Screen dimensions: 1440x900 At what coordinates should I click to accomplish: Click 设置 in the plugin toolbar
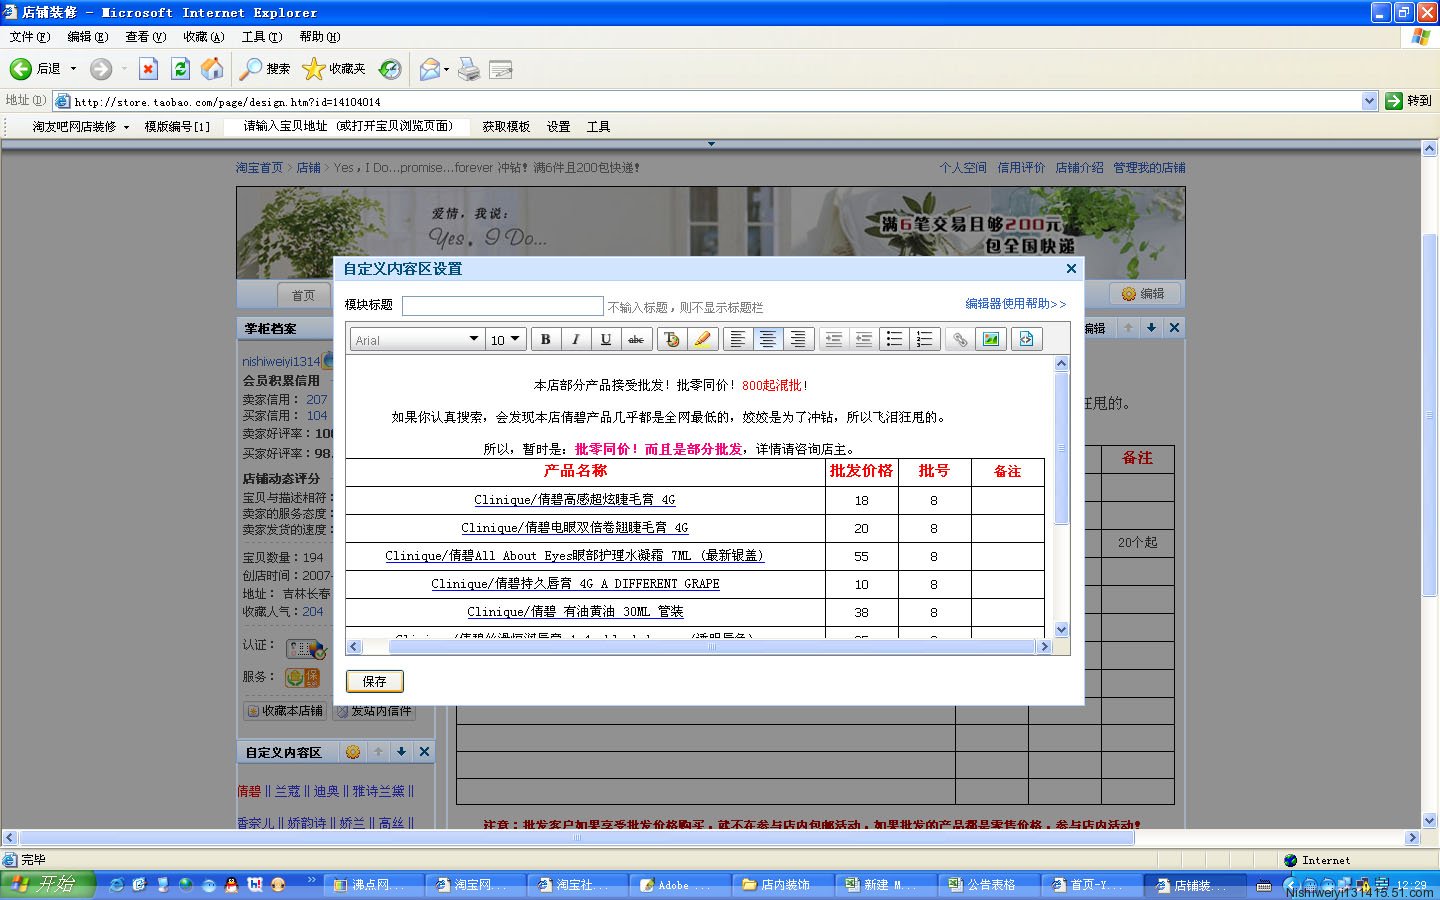[558, 127]
